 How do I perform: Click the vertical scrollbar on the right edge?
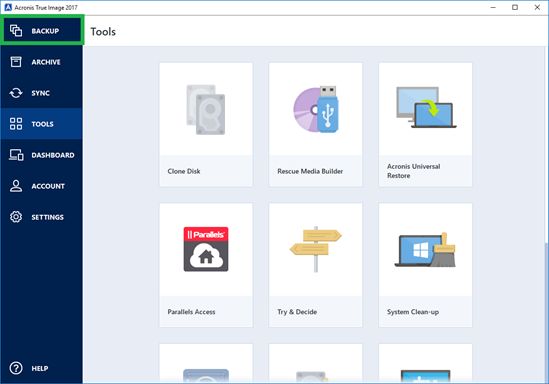547,312
